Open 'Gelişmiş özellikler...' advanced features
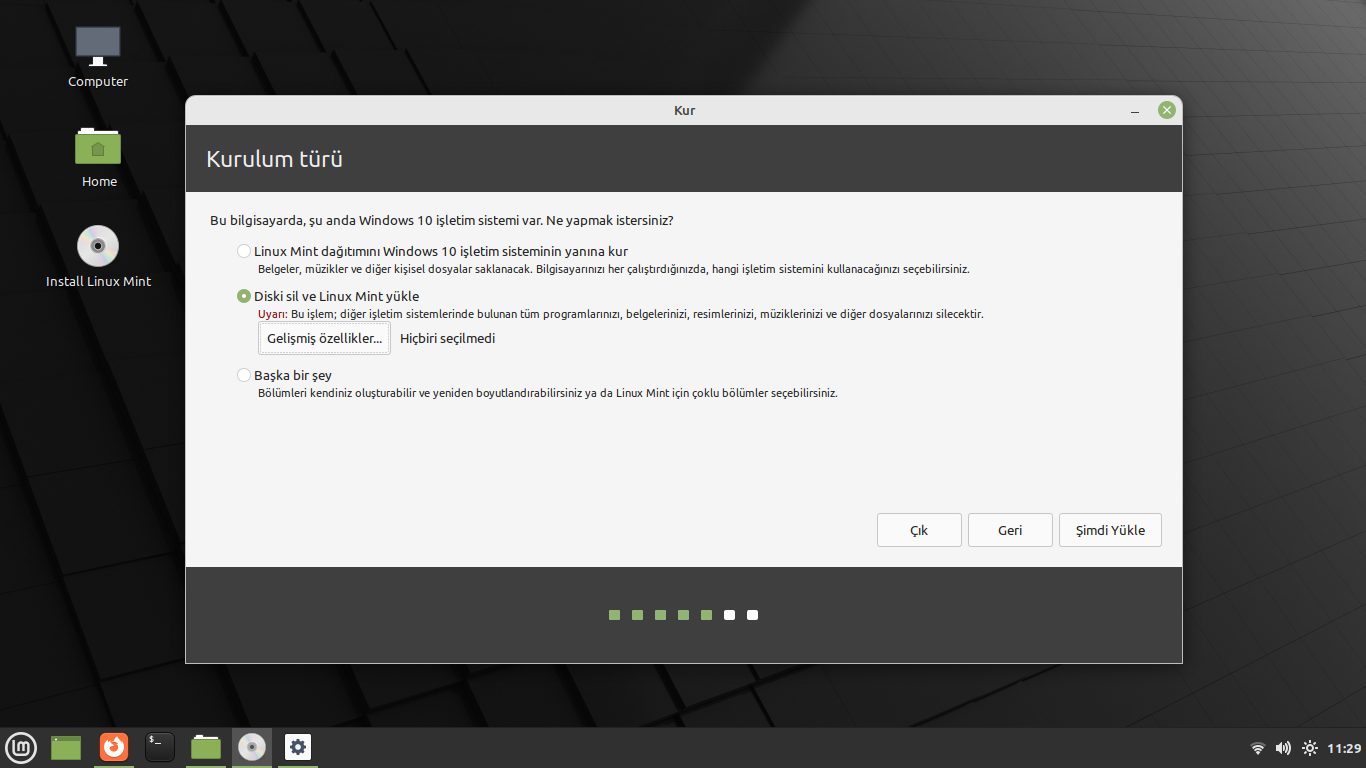The width and height of the screenshot is (1366, 768). 325,338
